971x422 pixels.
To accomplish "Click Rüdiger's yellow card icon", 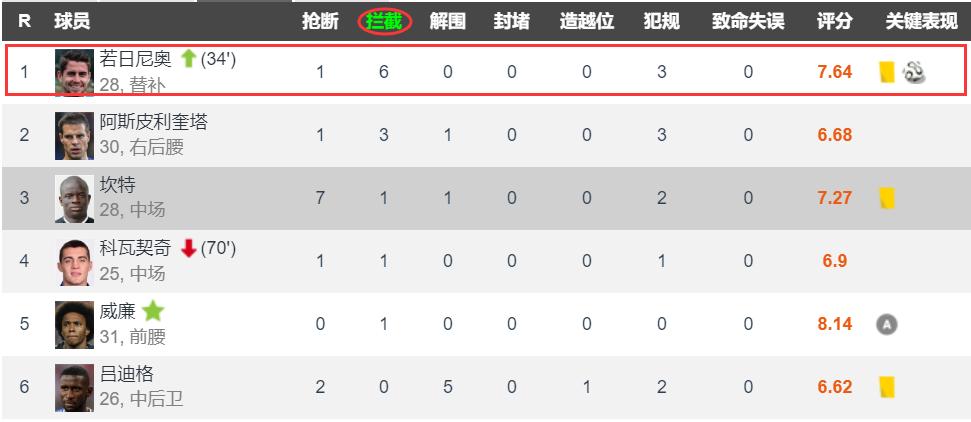I will click(x=886, y=386).
